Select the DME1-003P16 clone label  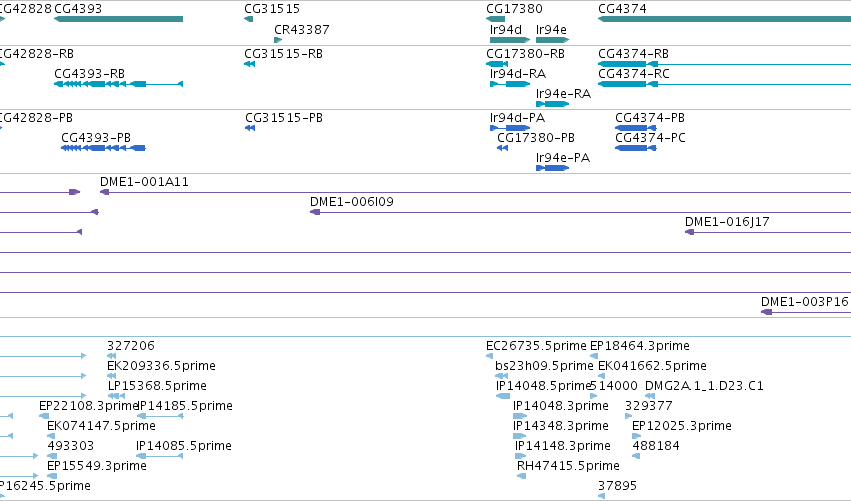pos(804,302)
